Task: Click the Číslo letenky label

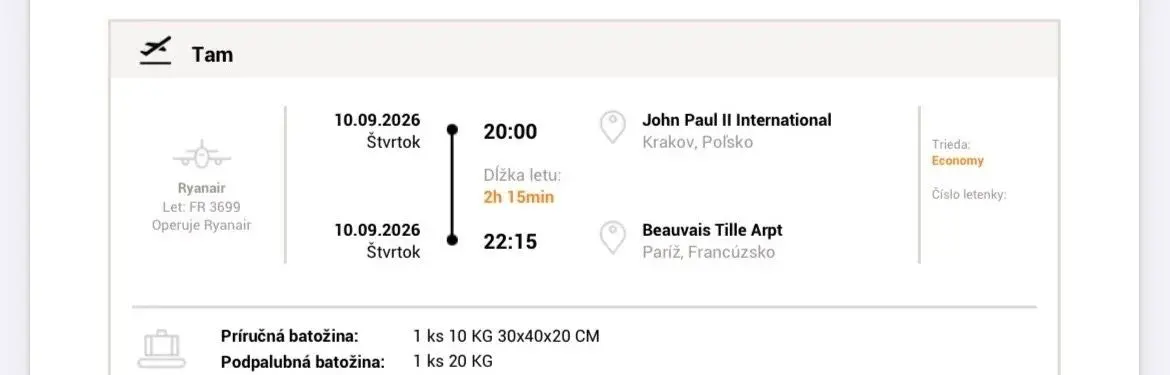Action: tap(969, 195)
